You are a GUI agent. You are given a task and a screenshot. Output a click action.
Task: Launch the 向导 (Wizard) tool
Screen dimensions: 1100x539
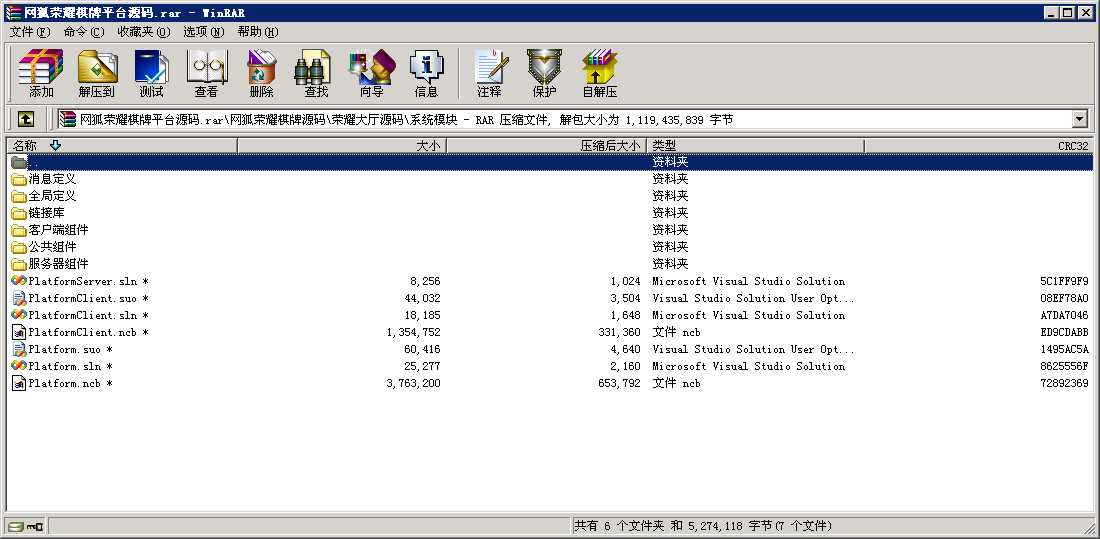[372, 73]
